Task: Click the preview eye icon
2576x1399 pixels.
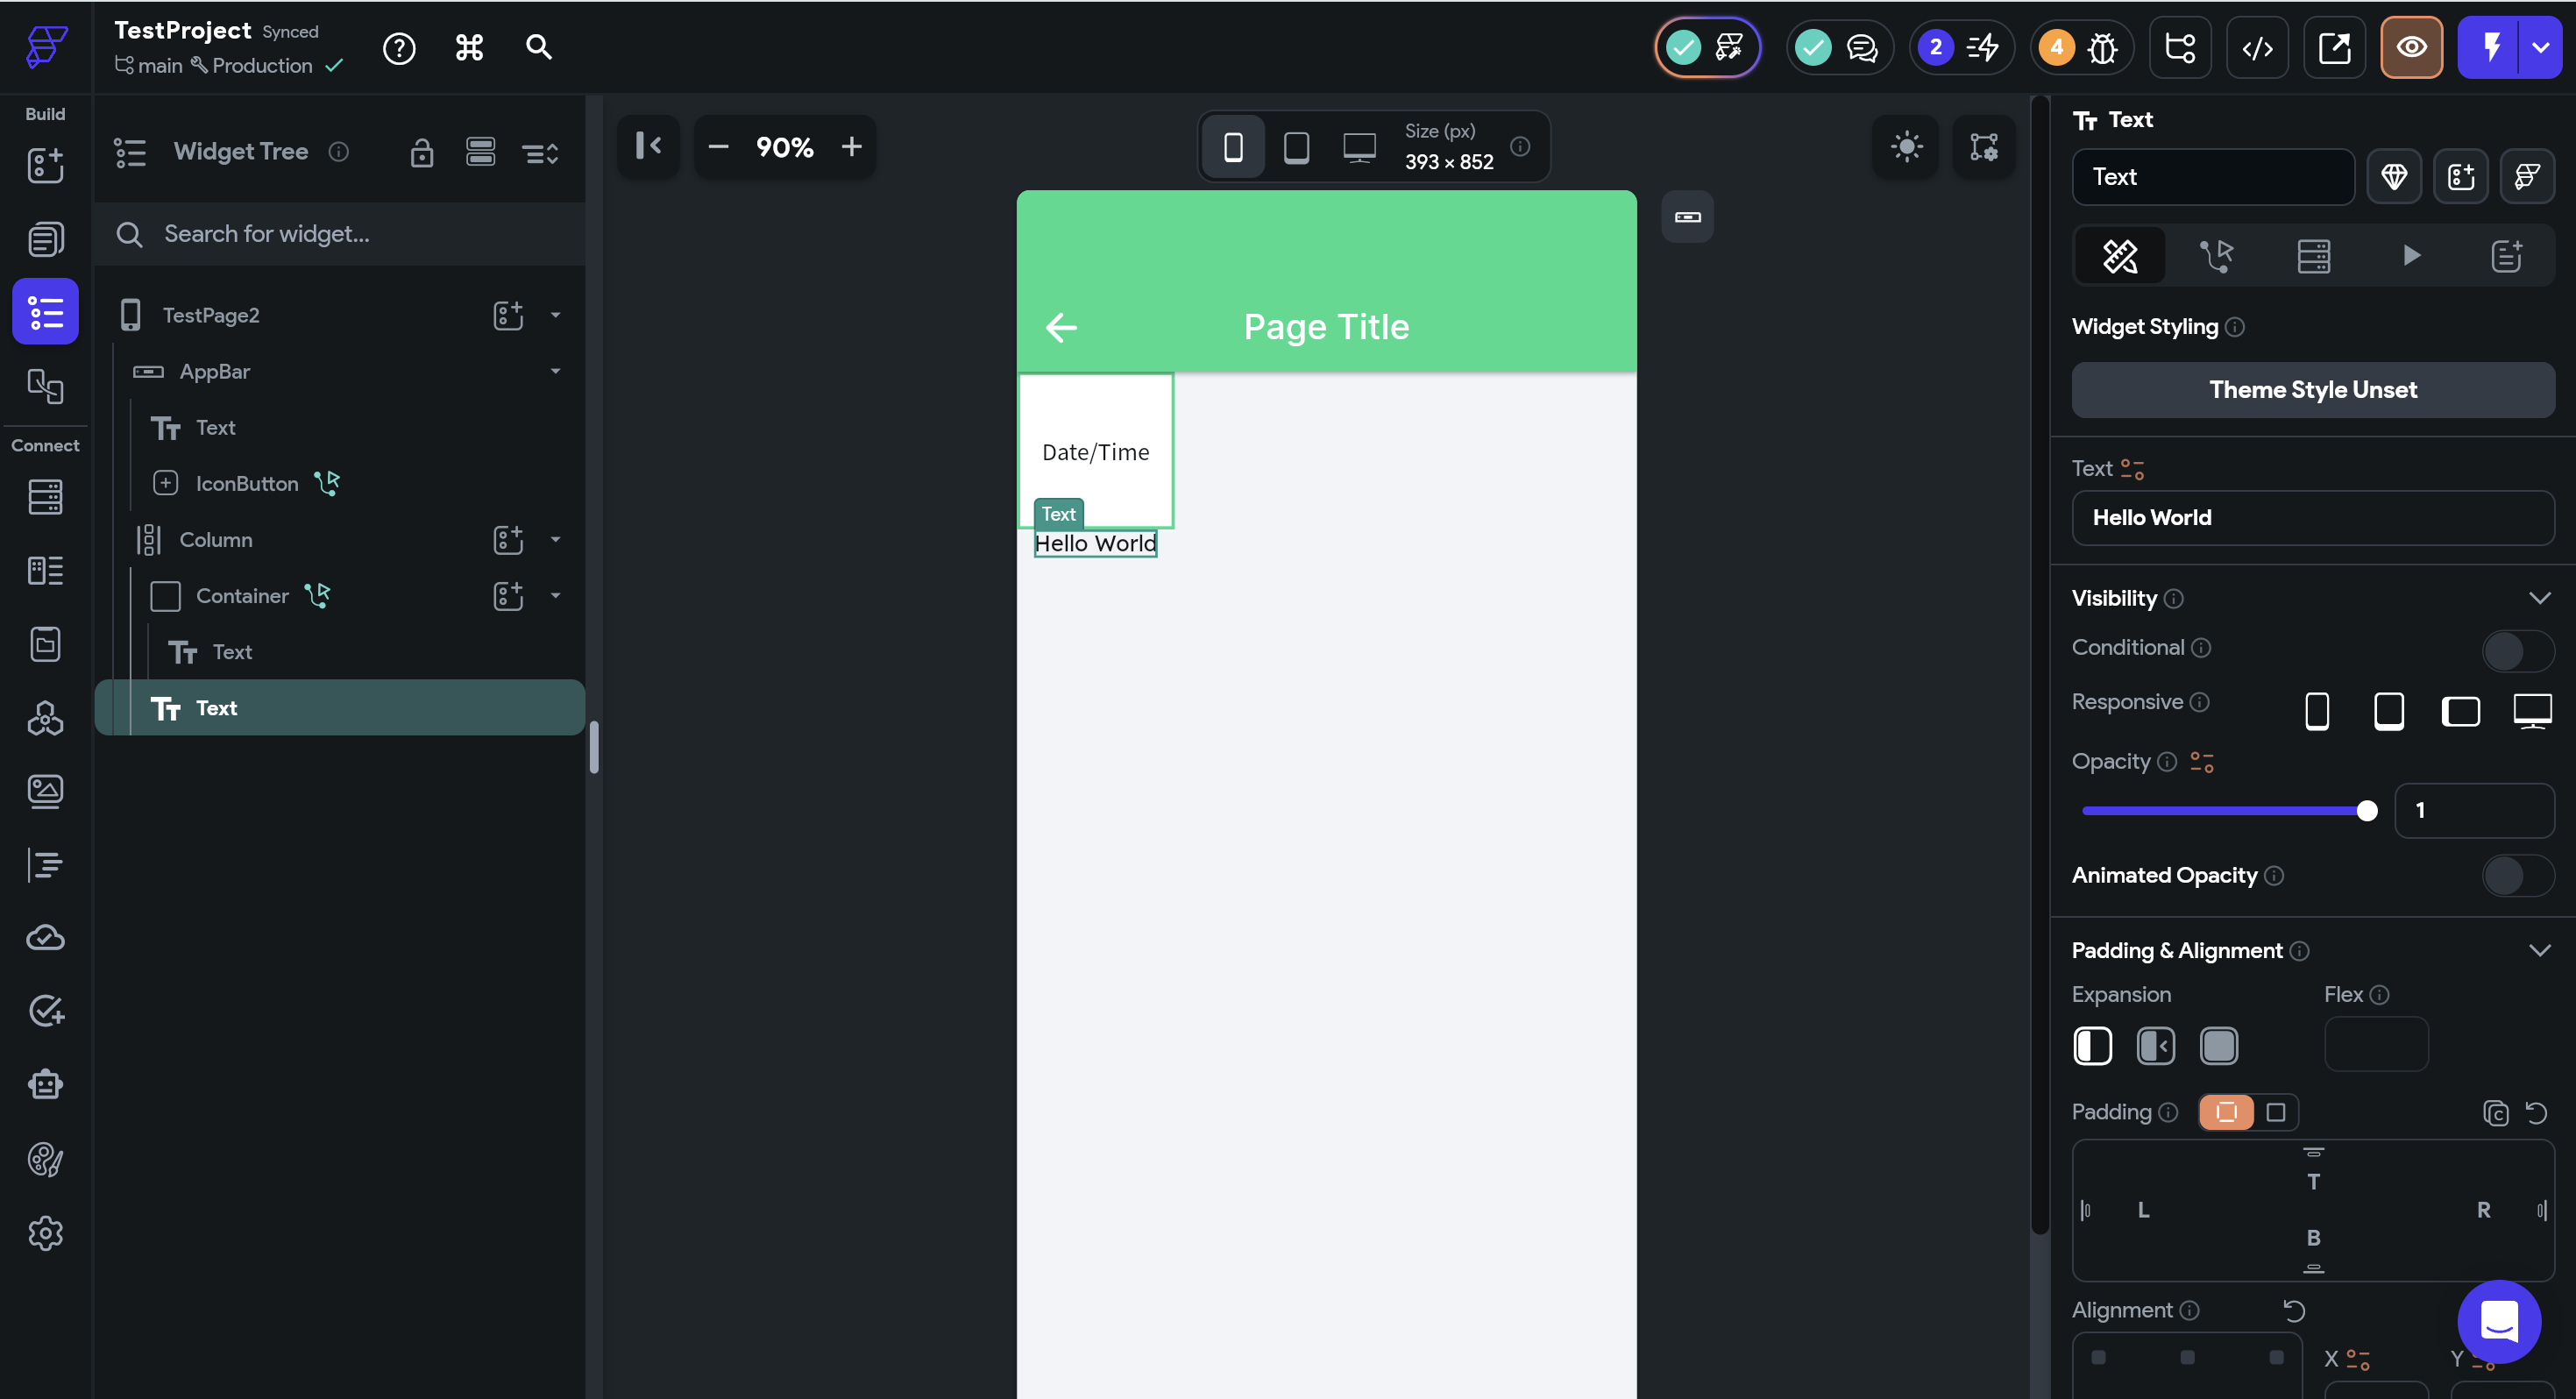Action: coord(2410,47)
